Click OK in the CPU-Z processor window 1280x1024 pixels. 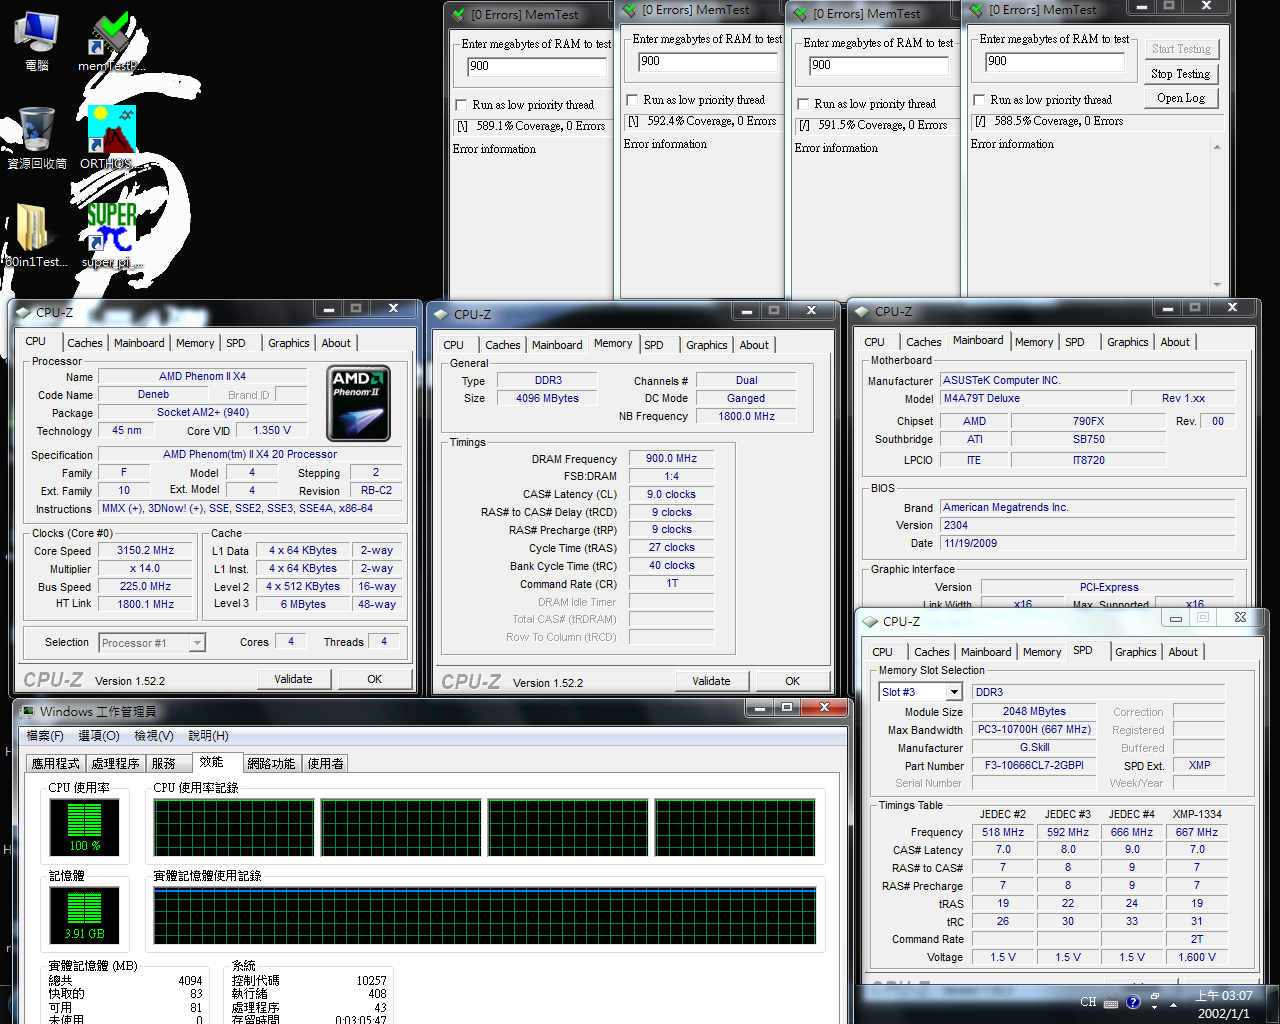click(374, 679)
